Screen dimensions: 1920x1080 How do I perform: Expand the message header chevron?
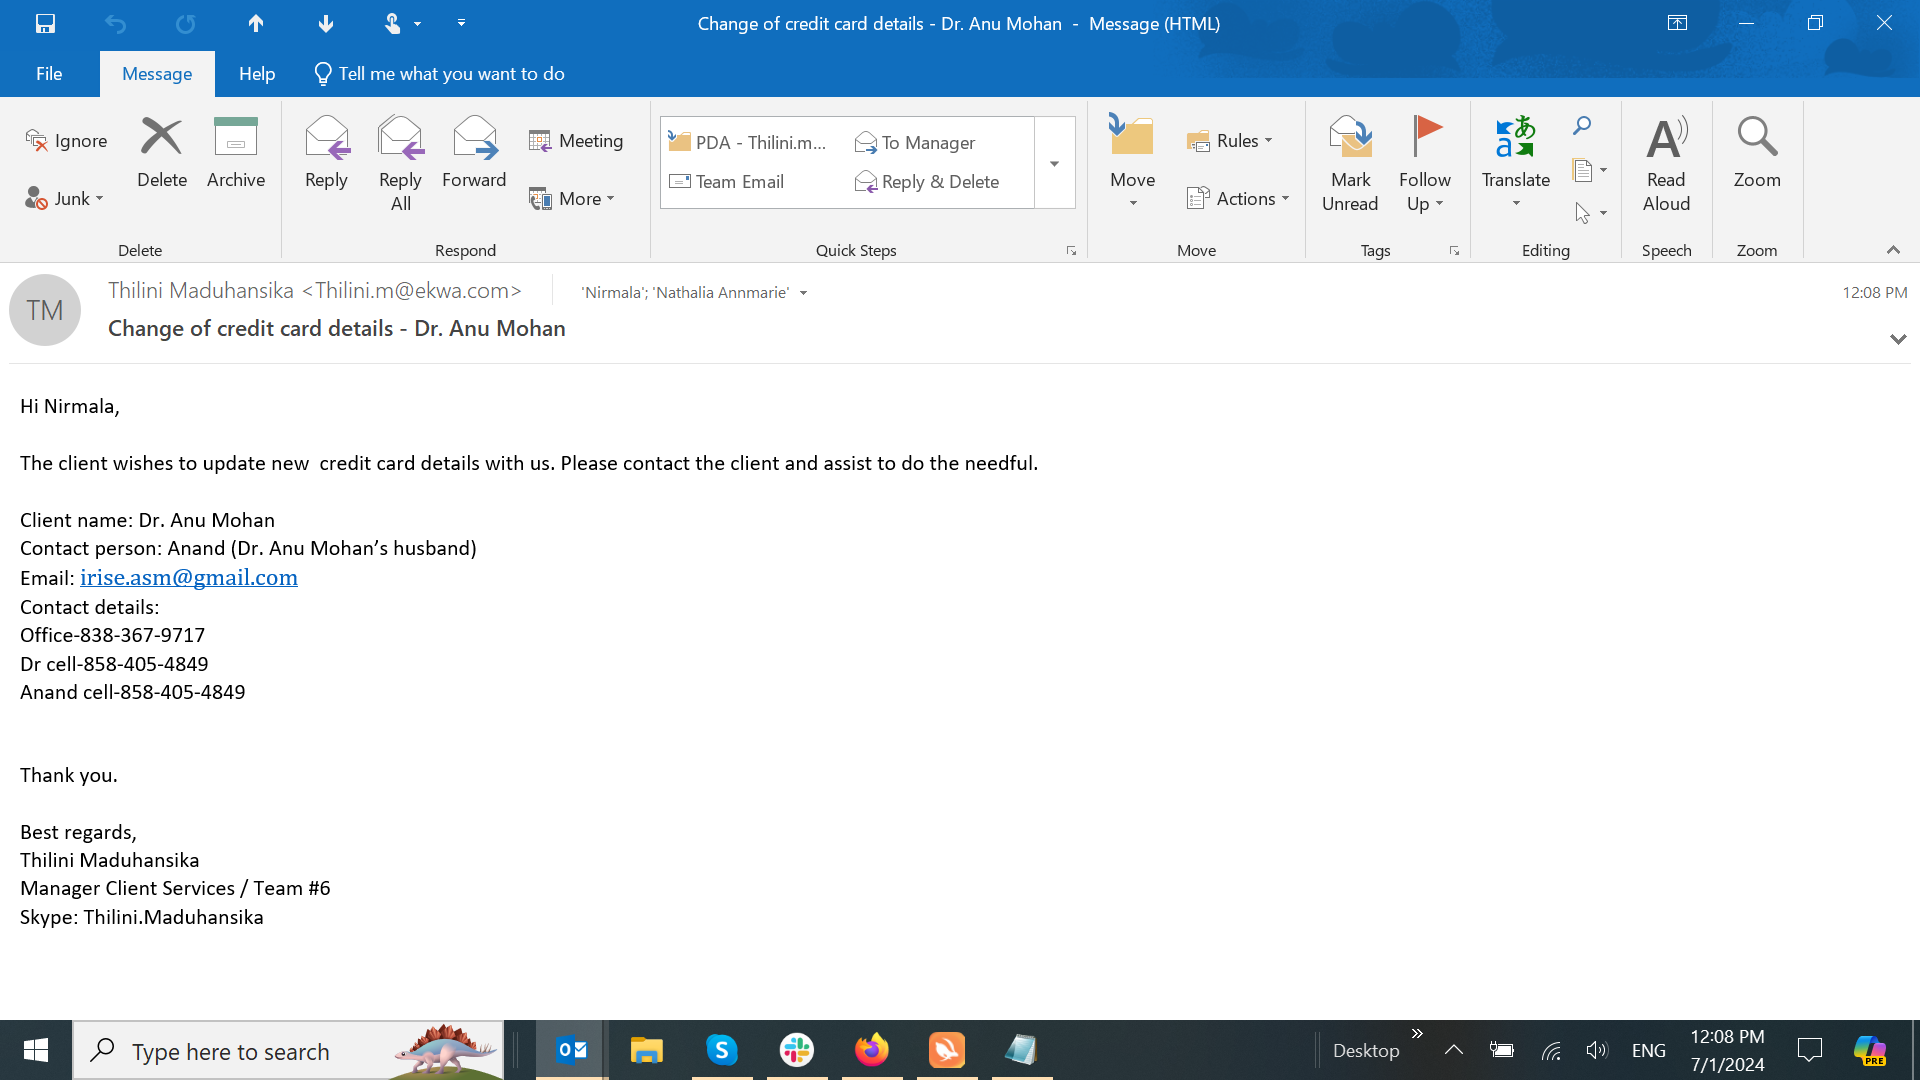[1898, 339]
